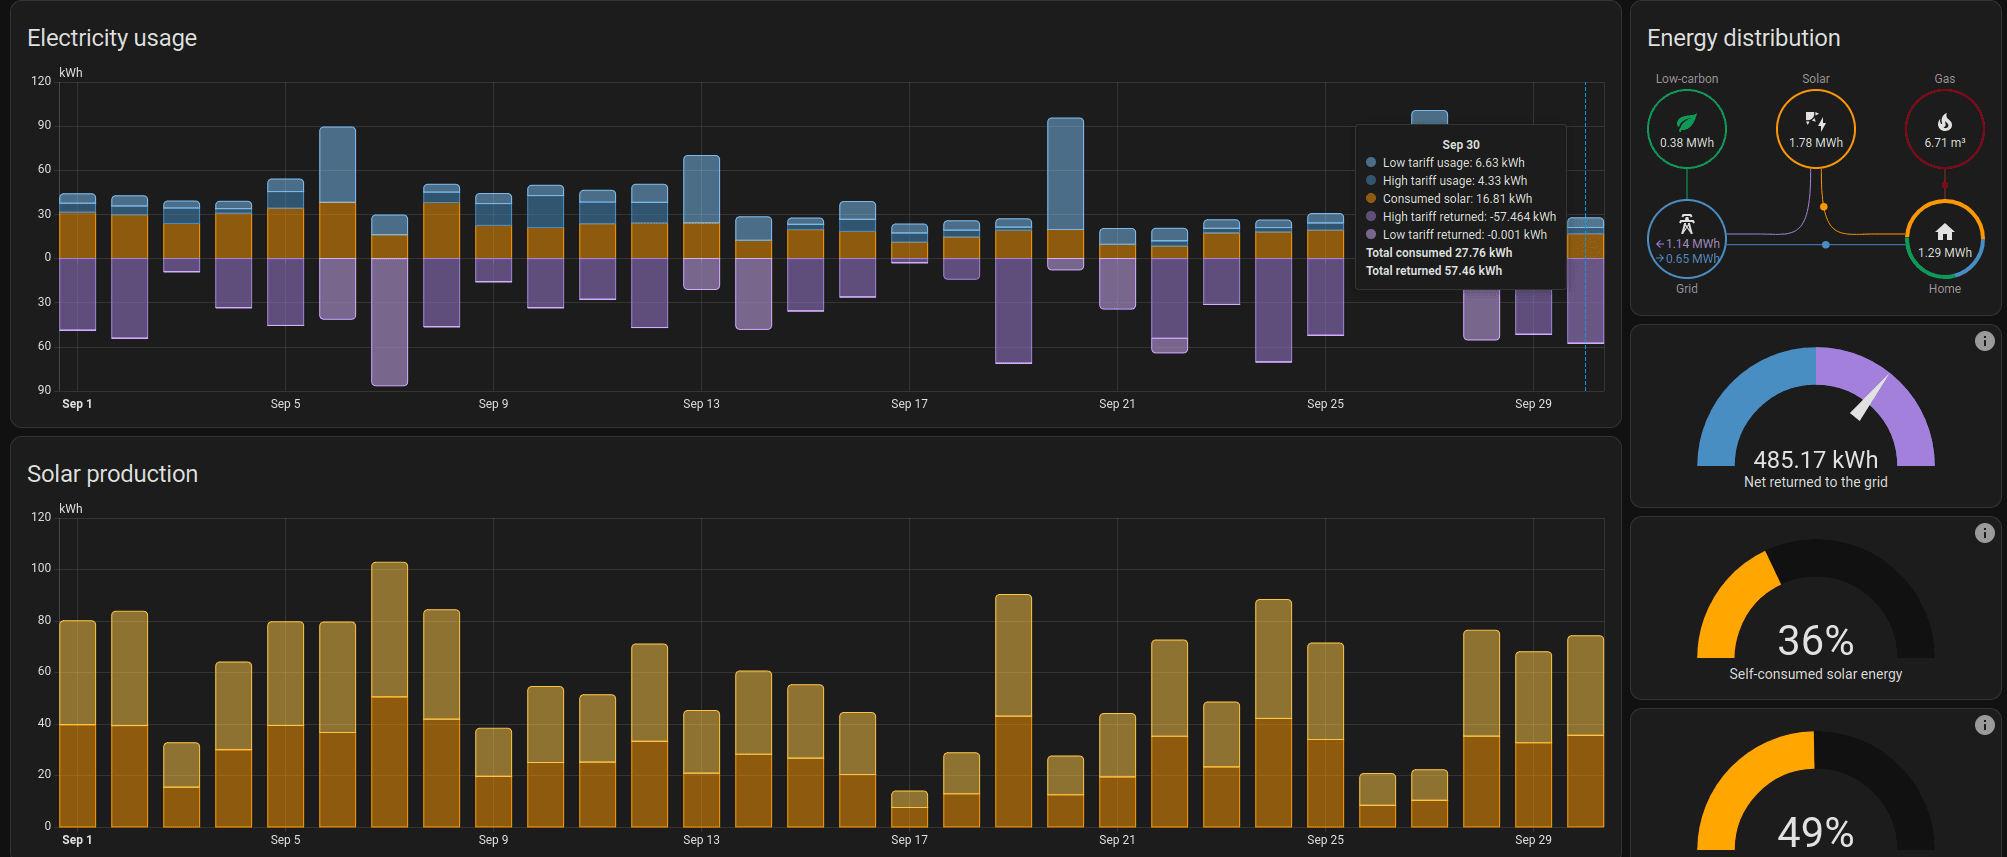Screen dimensions: 2007x857
Task: Select the Sep 30 bar in Solar production
Action: (1585, 731)
